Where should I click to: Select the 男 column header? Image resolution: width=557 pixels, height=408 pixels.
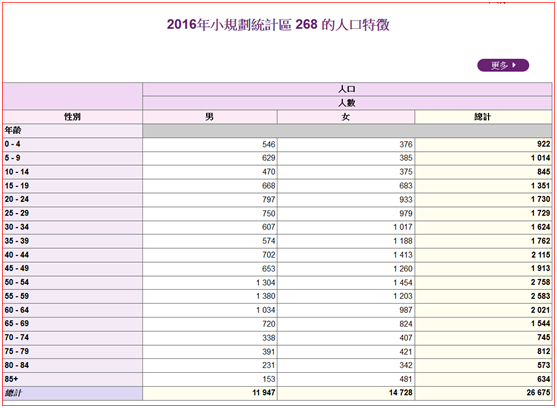click(x=210, y=117)
